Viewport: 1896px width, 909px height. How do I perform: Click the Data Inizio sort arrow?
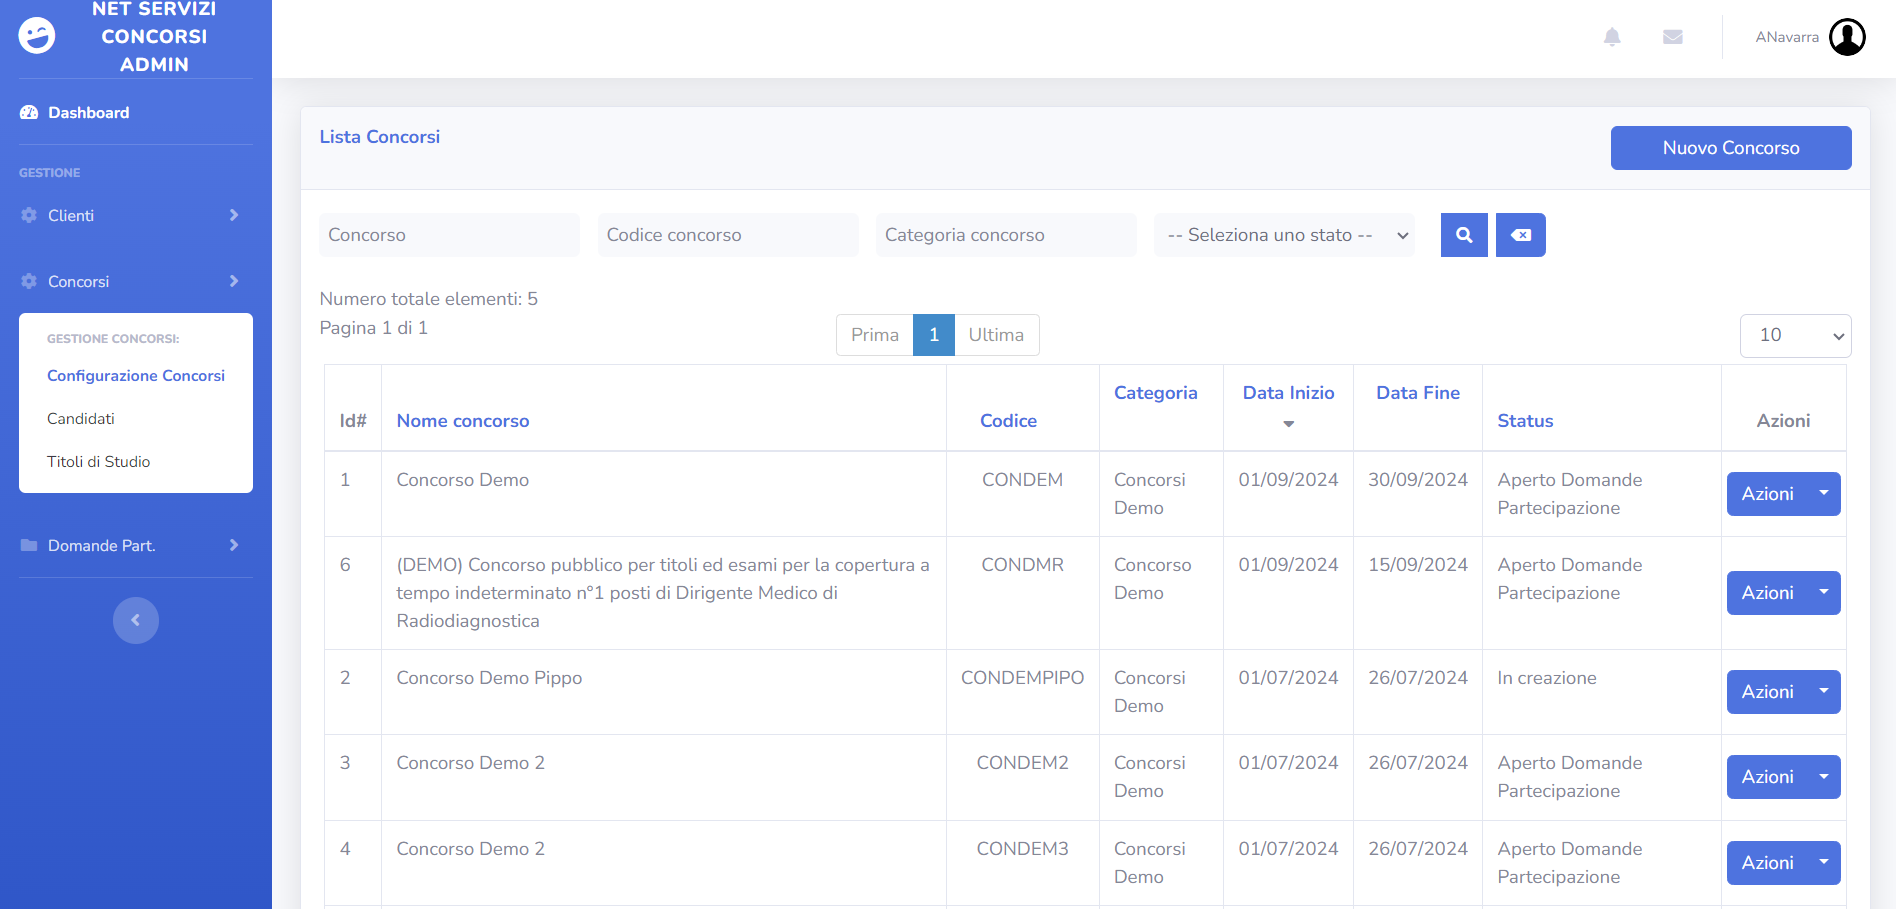(x=1289, y=424)
